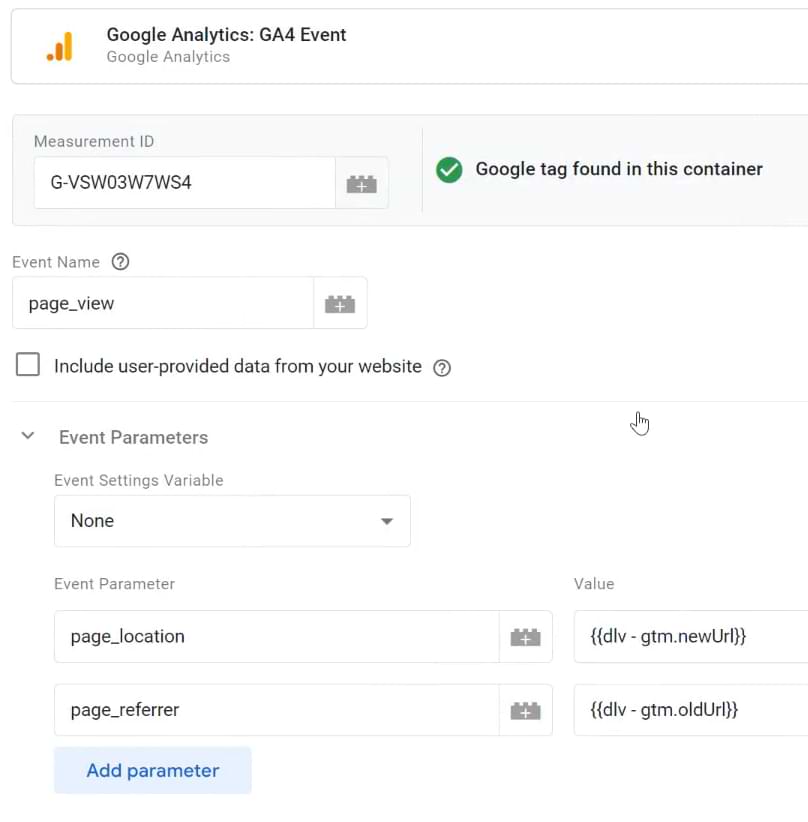Edit the page_location parameter name field
The height and width of the screenshot is (822, 808).
pyautogui.click(x=276, y=637)
